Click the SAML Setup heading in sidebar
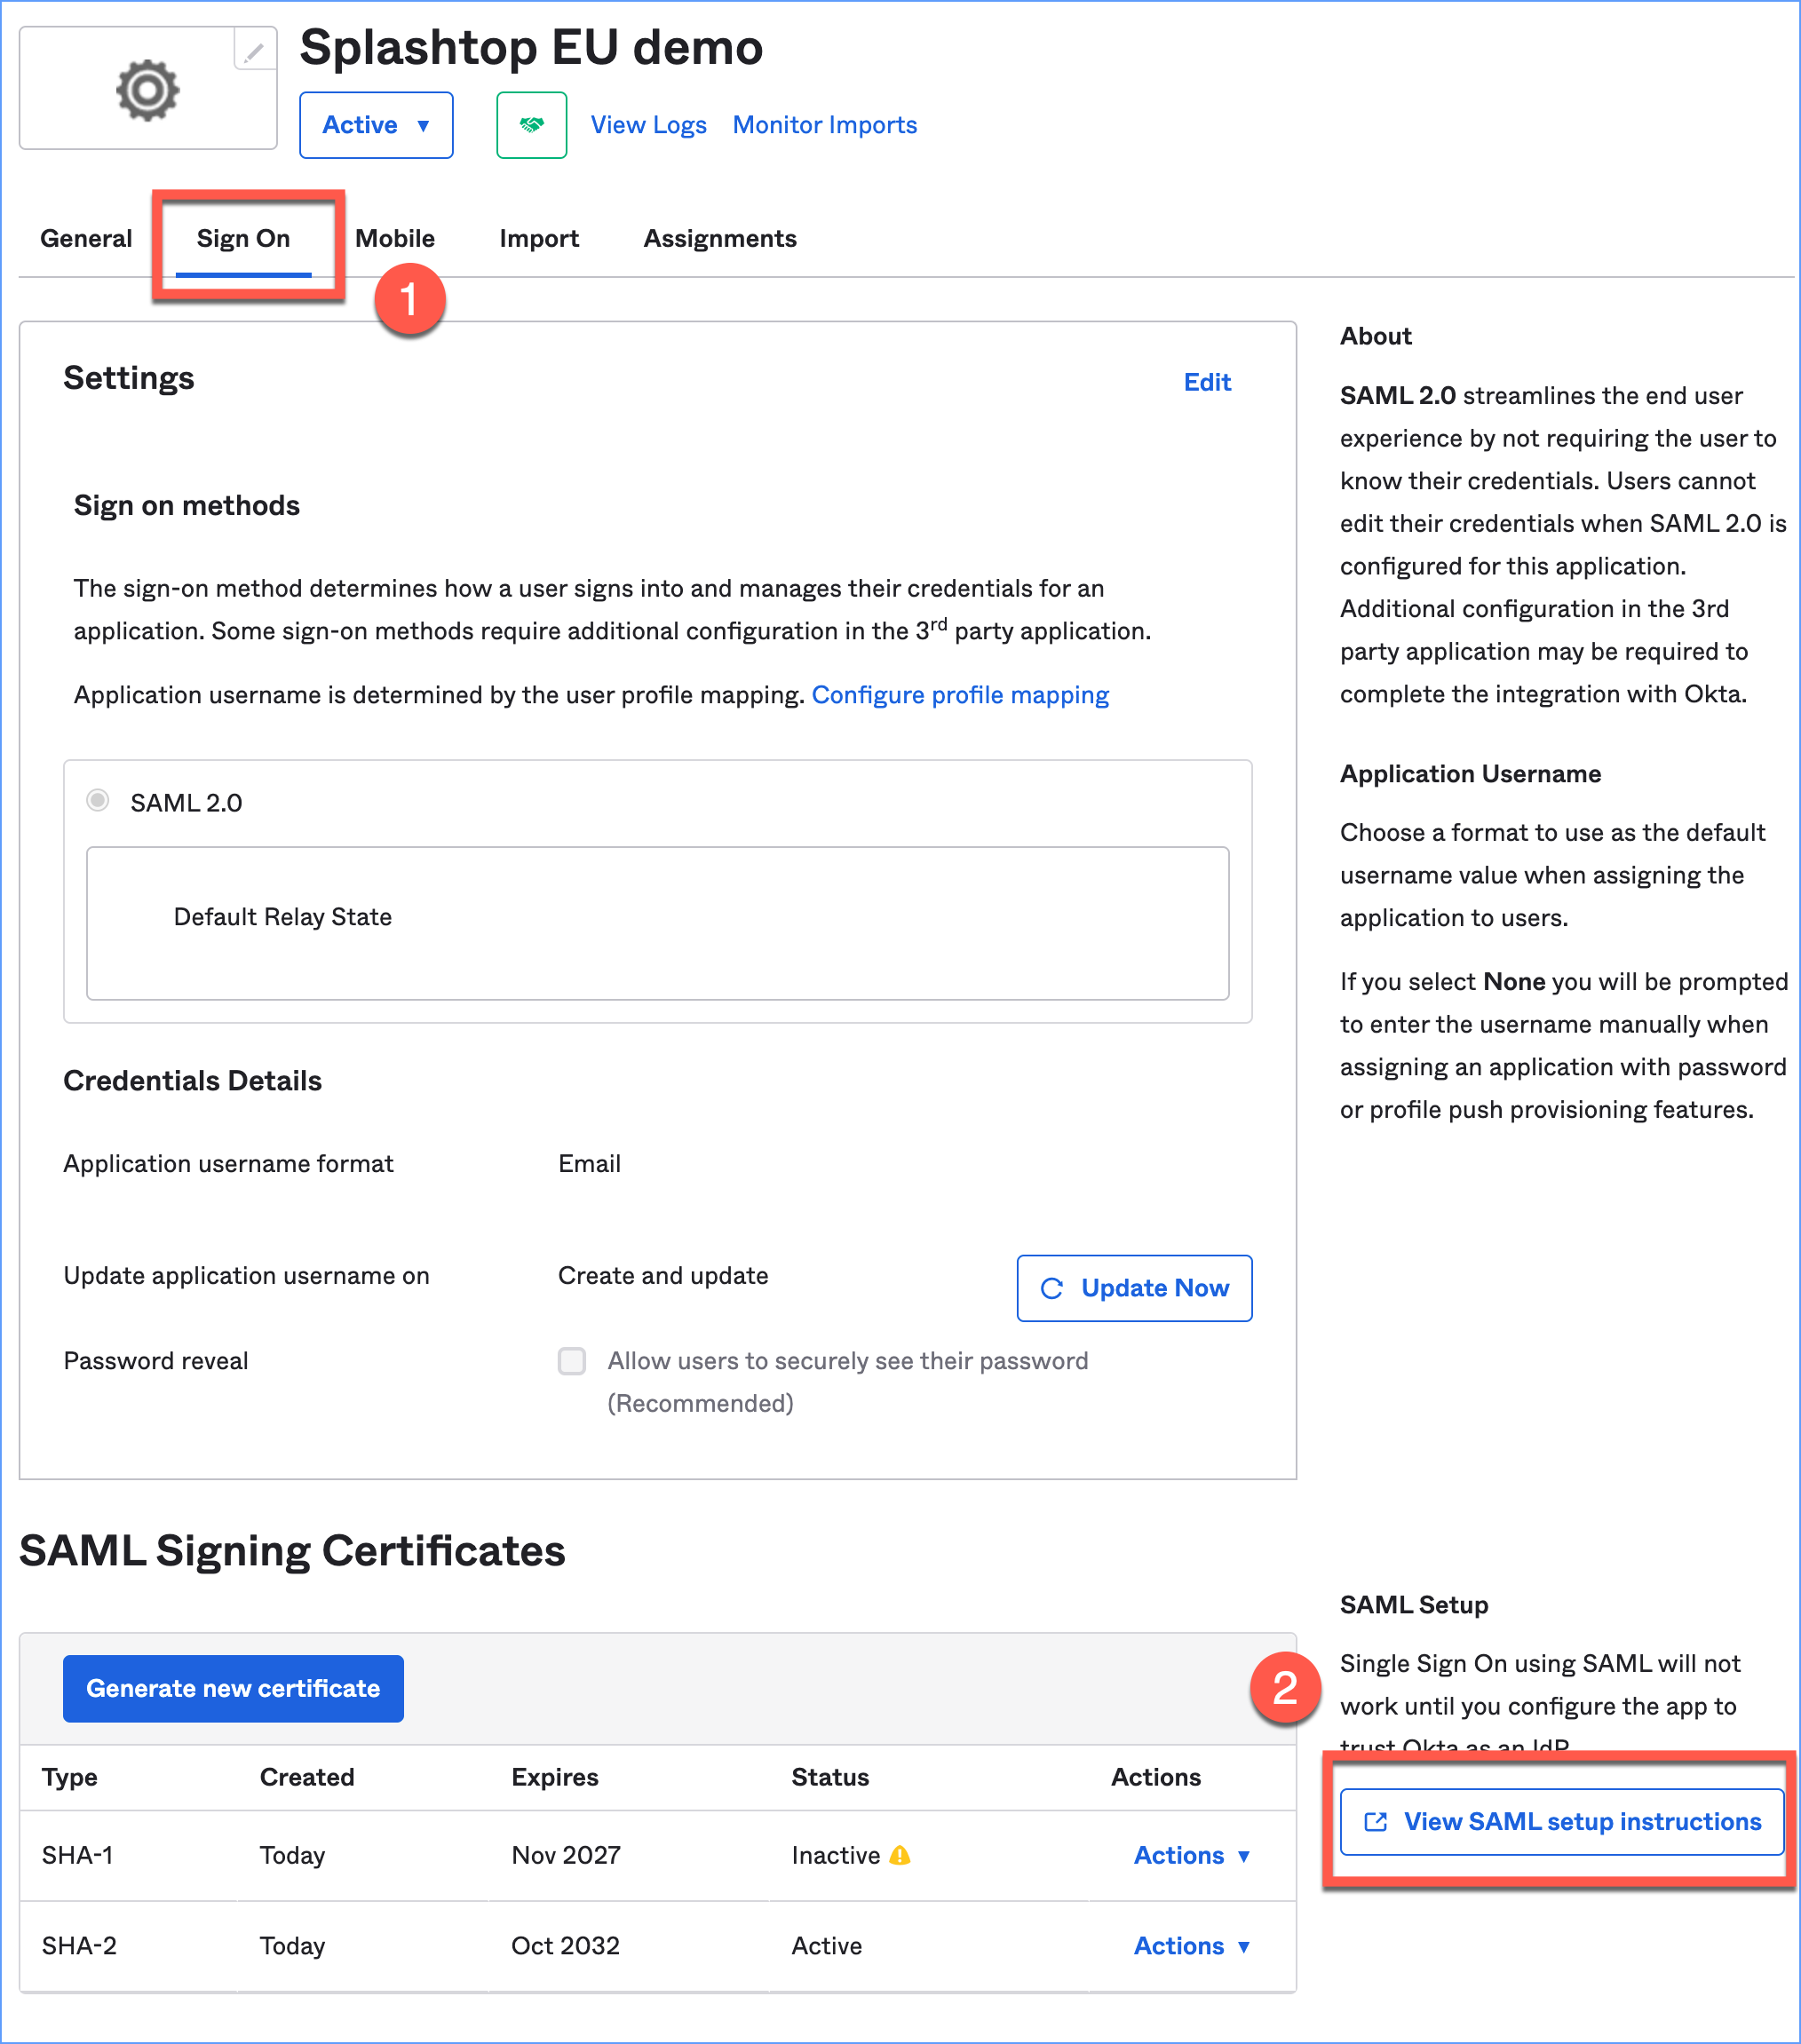1801x2044 pixels. coord(1414,1605)
